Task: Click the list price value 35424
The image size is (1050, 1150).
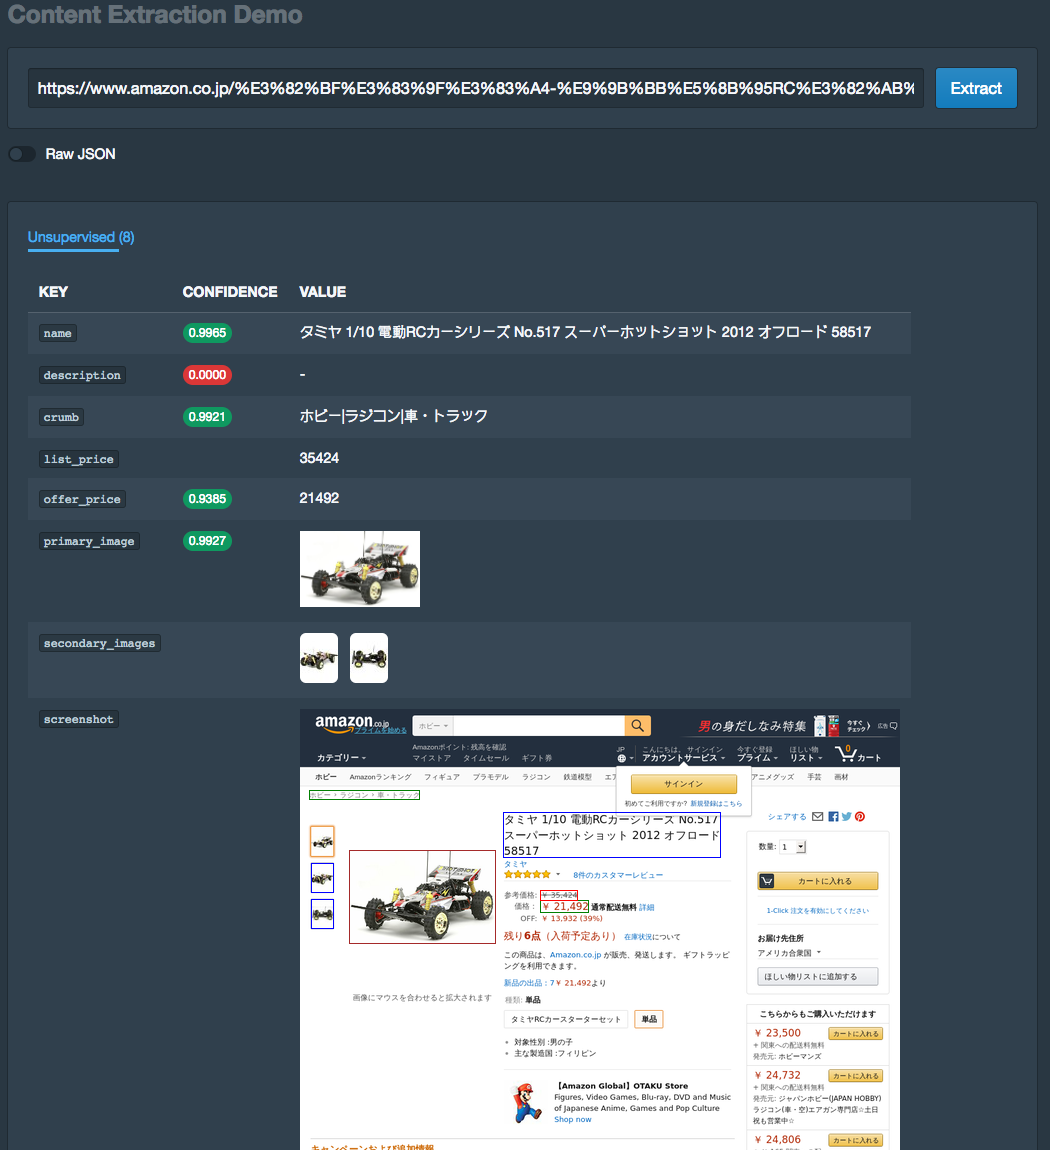Action: click(319, 458)
